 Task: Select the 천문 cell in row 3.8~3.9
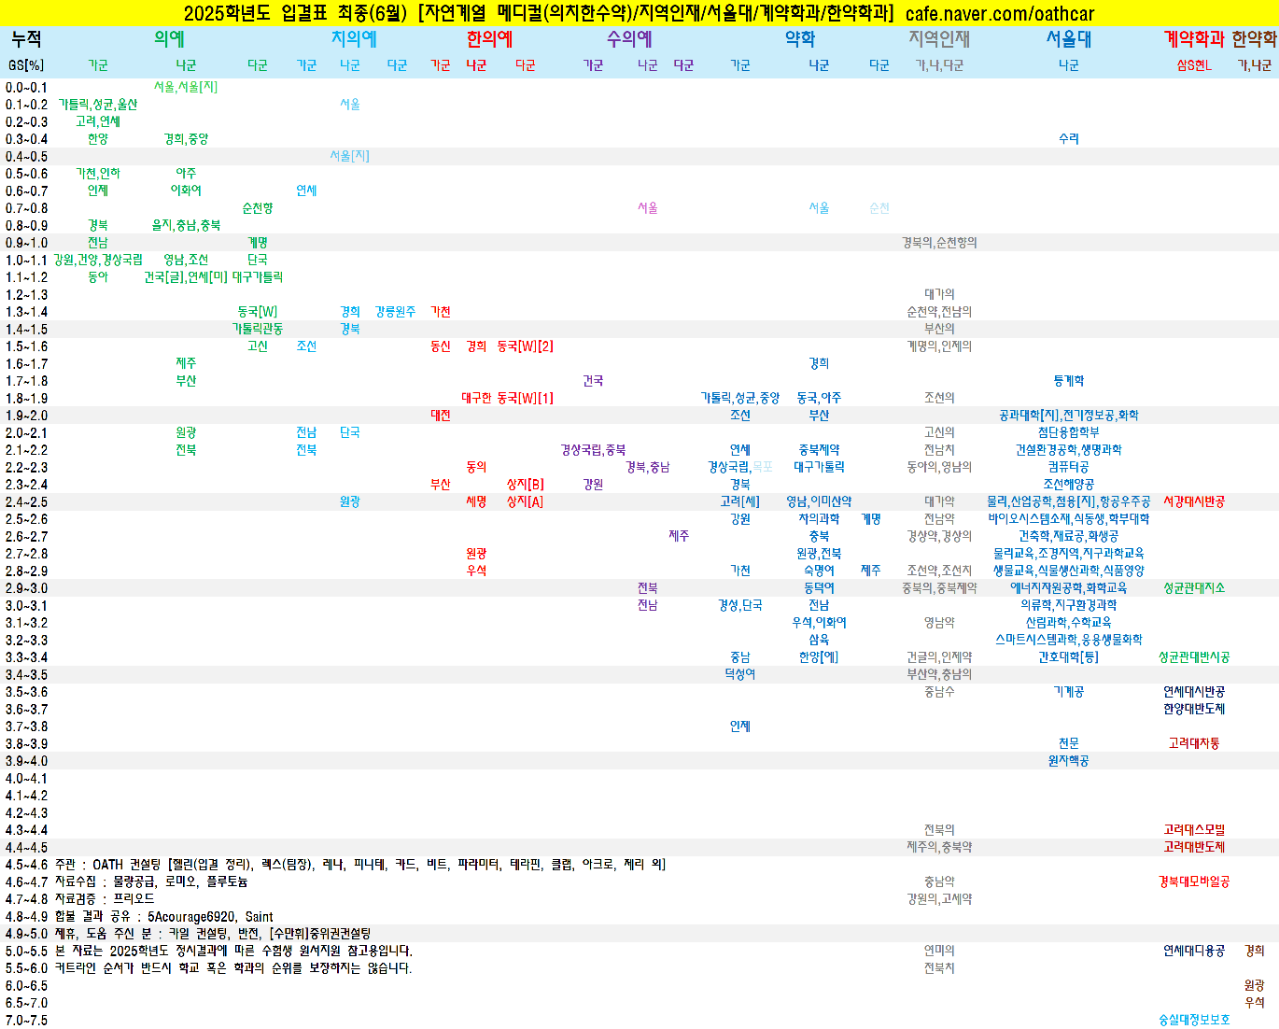click(1069, 743)
